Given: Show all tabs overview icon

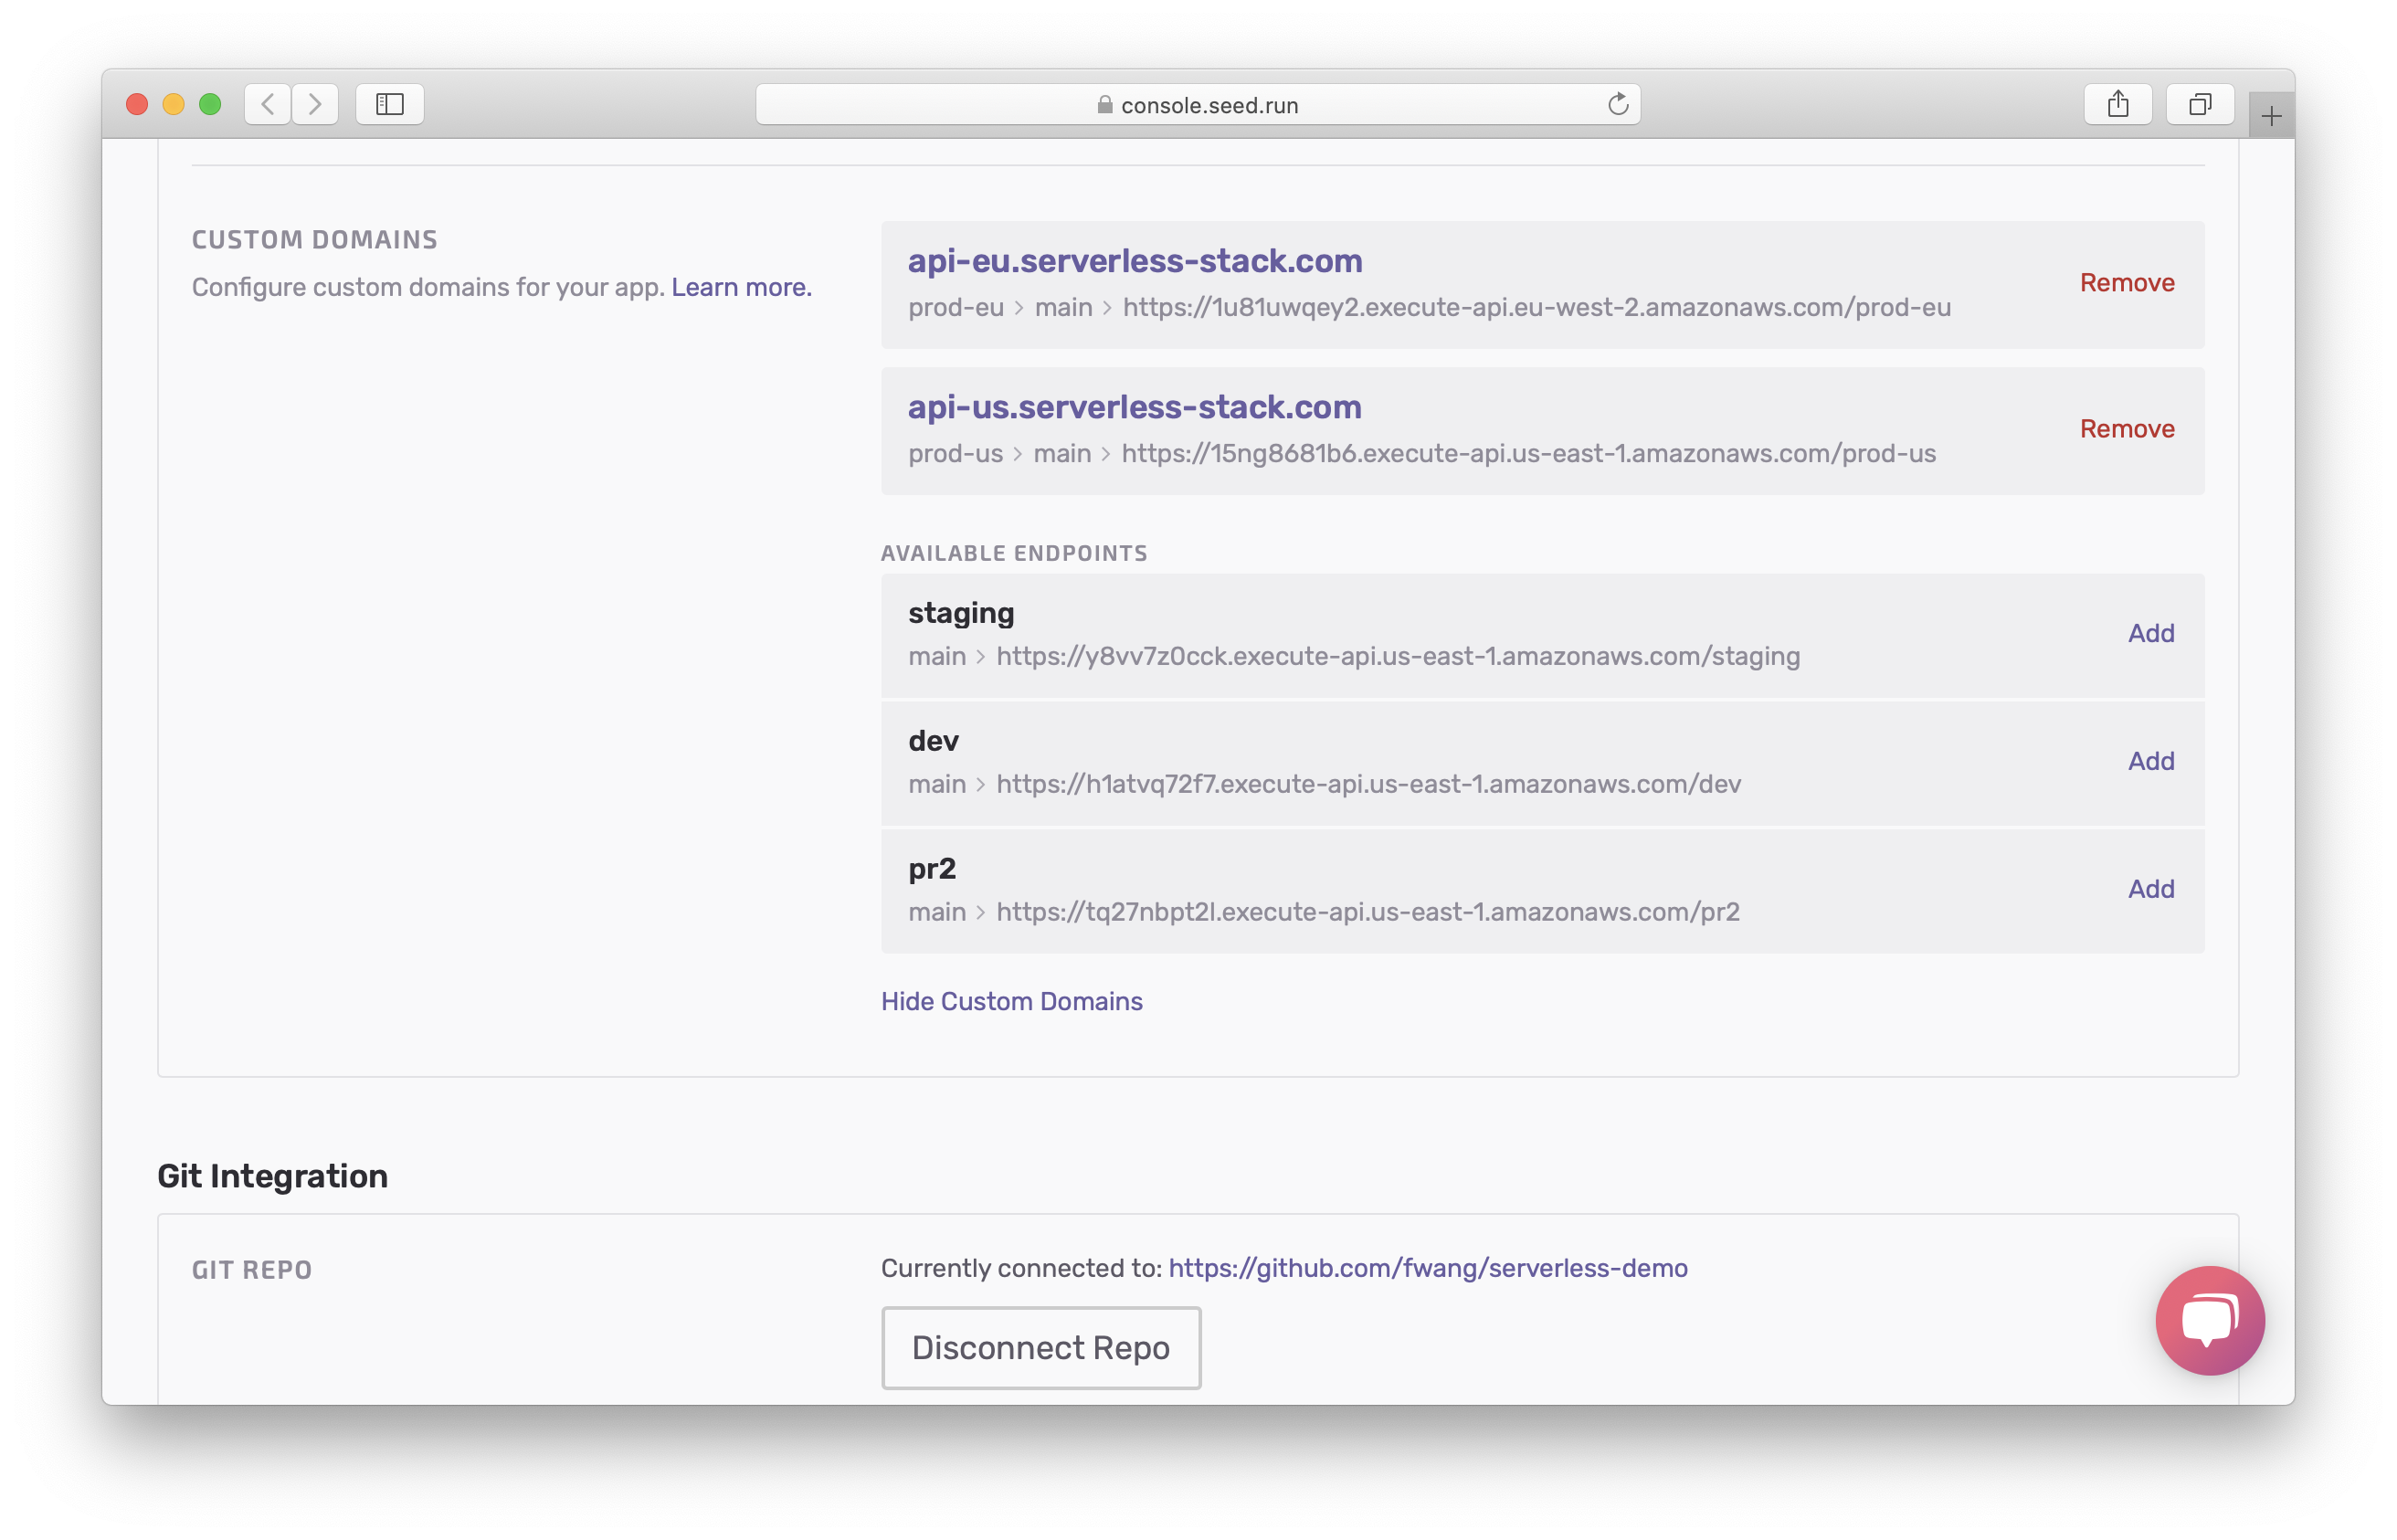Looking at the screenshot, I should tap(2199, 104).
